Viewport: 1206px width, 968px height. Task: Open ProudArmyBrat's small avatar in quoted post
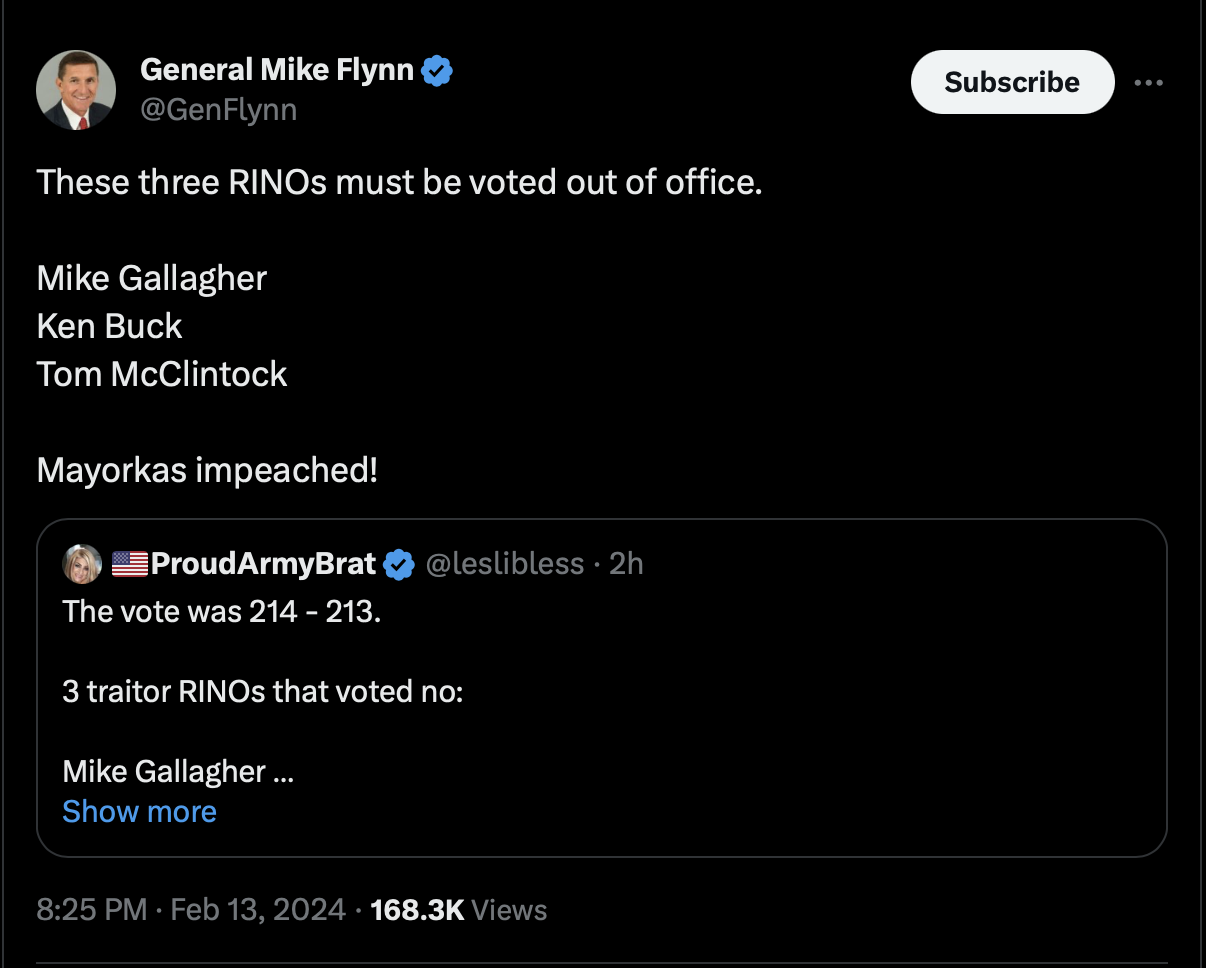click(82, 564)
